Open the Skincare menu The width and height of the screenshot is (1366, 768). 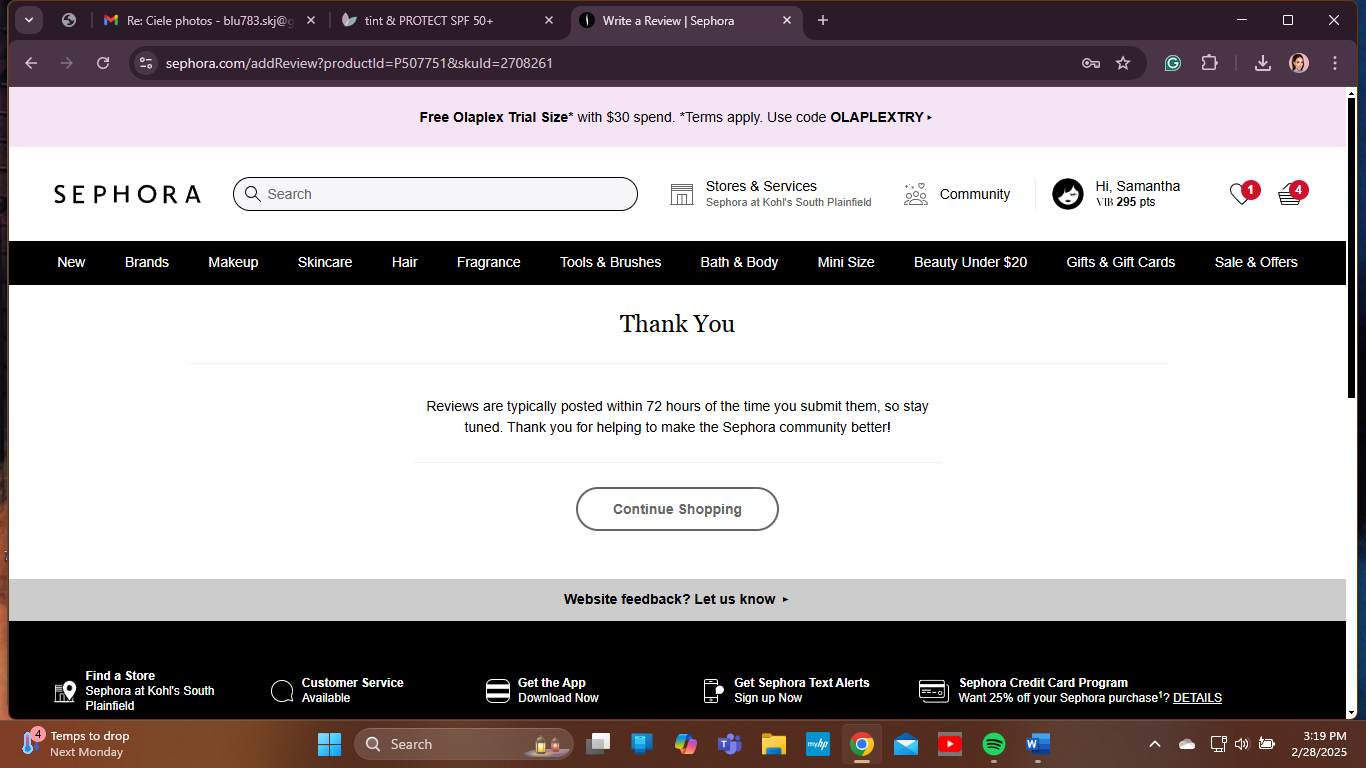coord(325,262)
